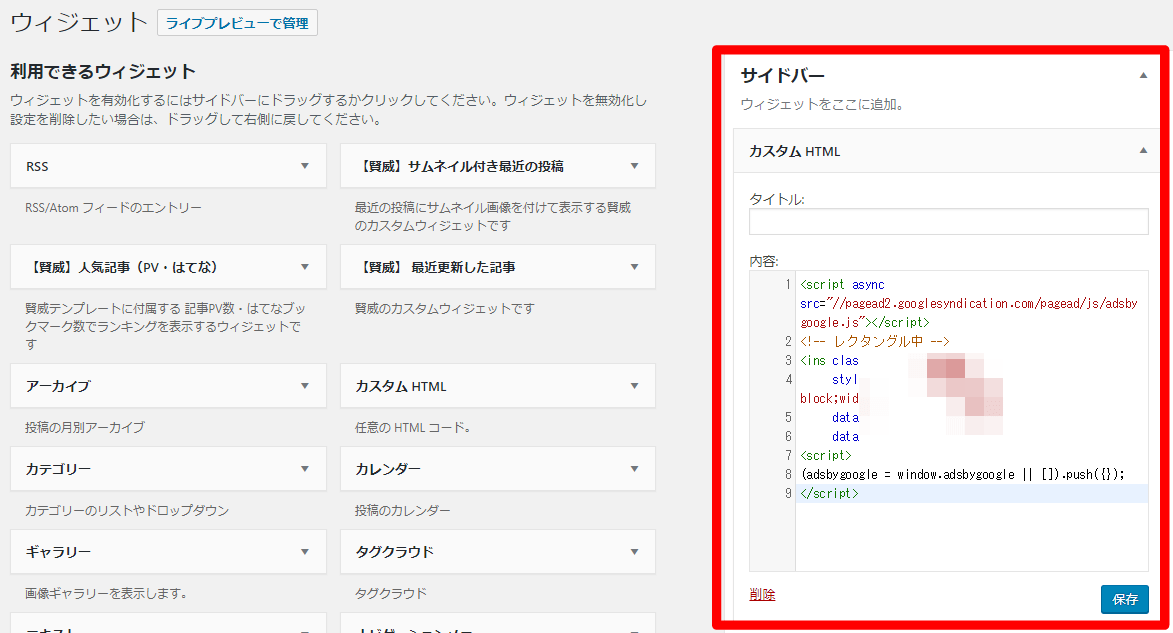The width and height of the screenshot is (1173, 633).
Task: Click the 削除 link
Action: pos(762,595)
